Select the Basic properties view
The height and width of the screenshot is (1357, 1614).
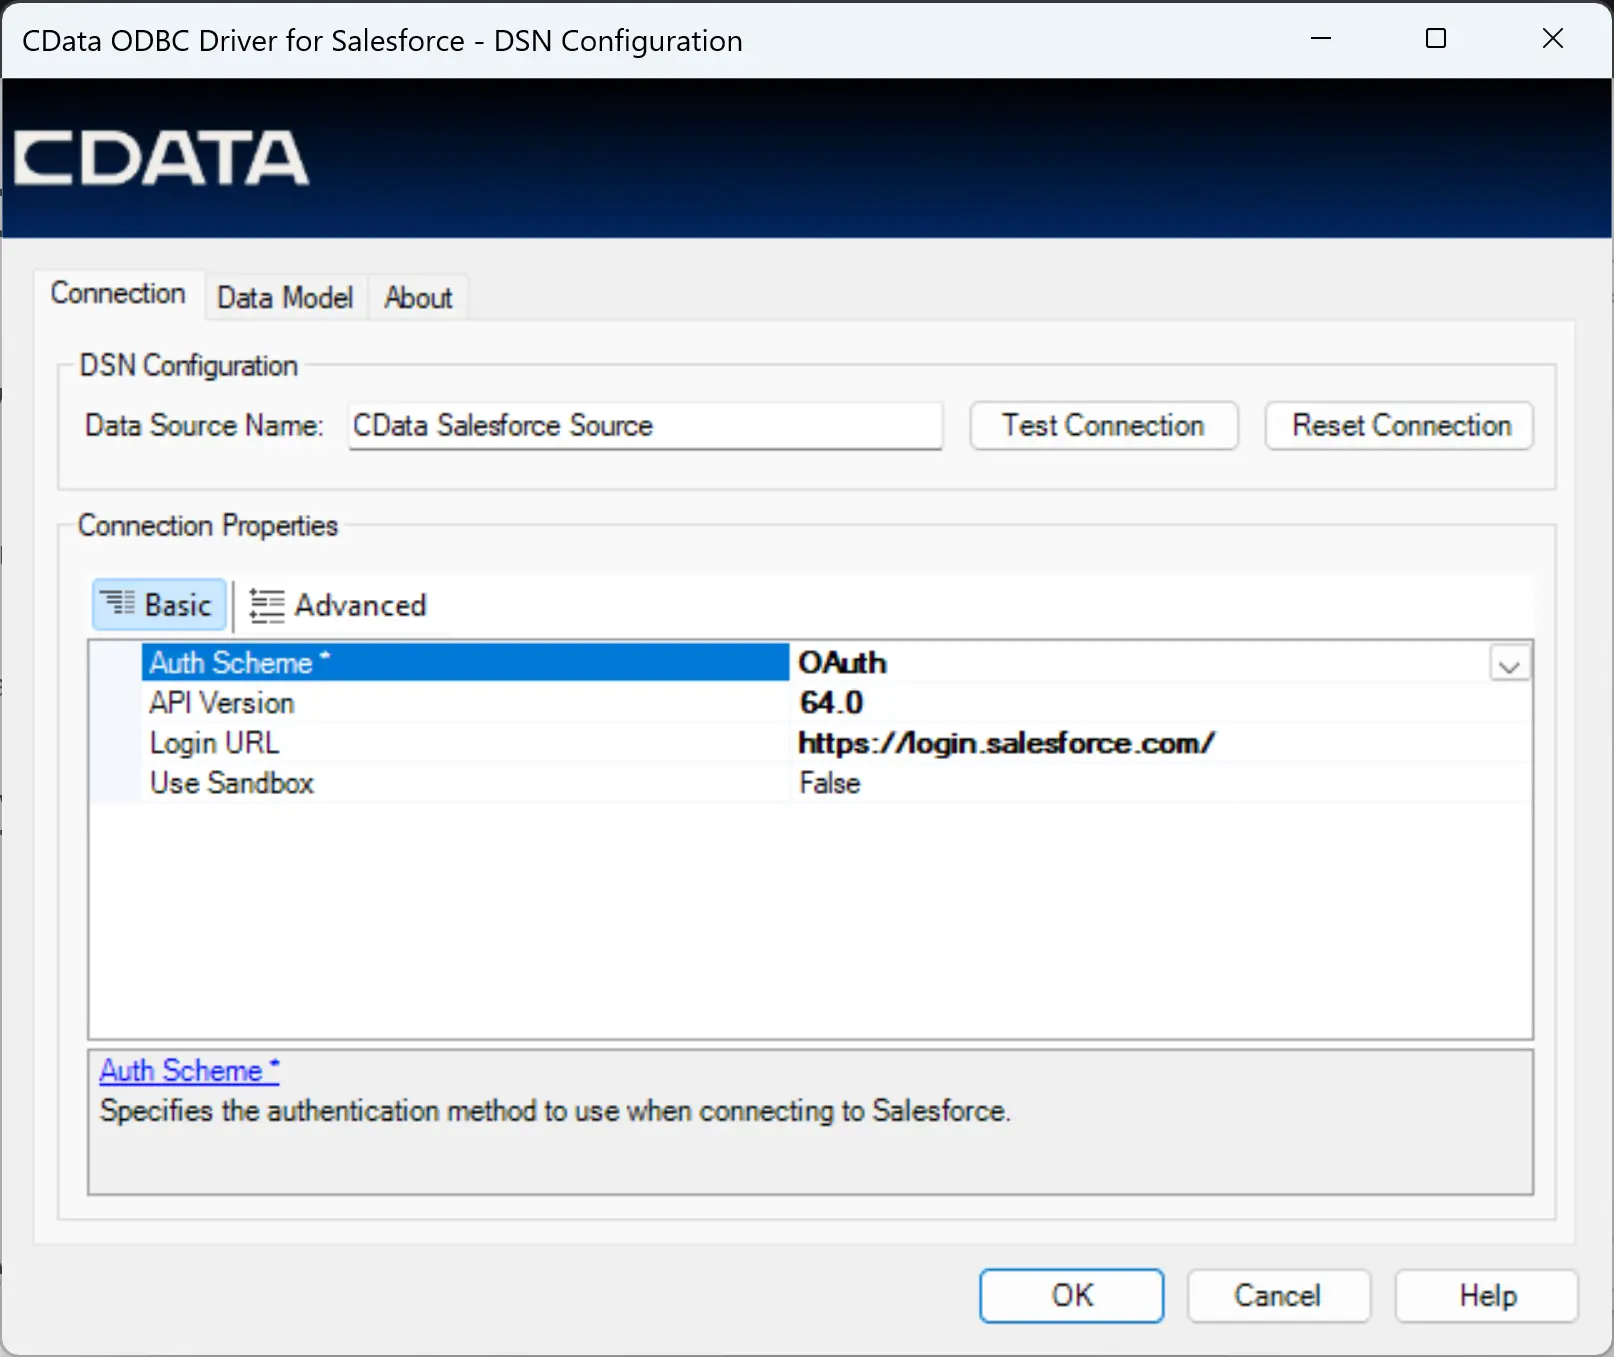point(159,605)
